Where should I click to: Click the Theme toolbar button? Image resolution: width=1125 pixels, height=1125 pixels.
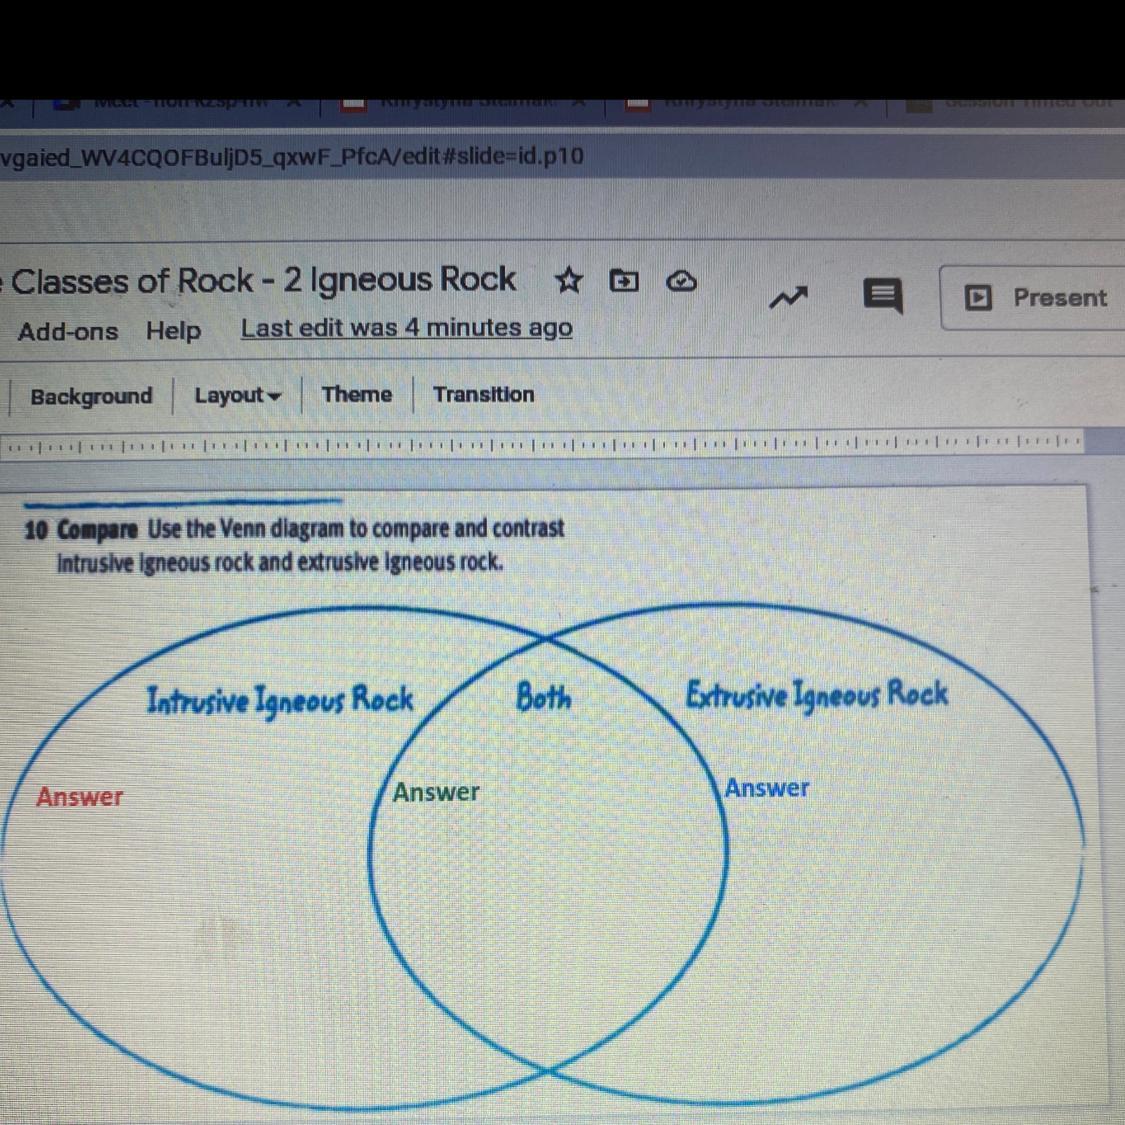coord(357,394)
